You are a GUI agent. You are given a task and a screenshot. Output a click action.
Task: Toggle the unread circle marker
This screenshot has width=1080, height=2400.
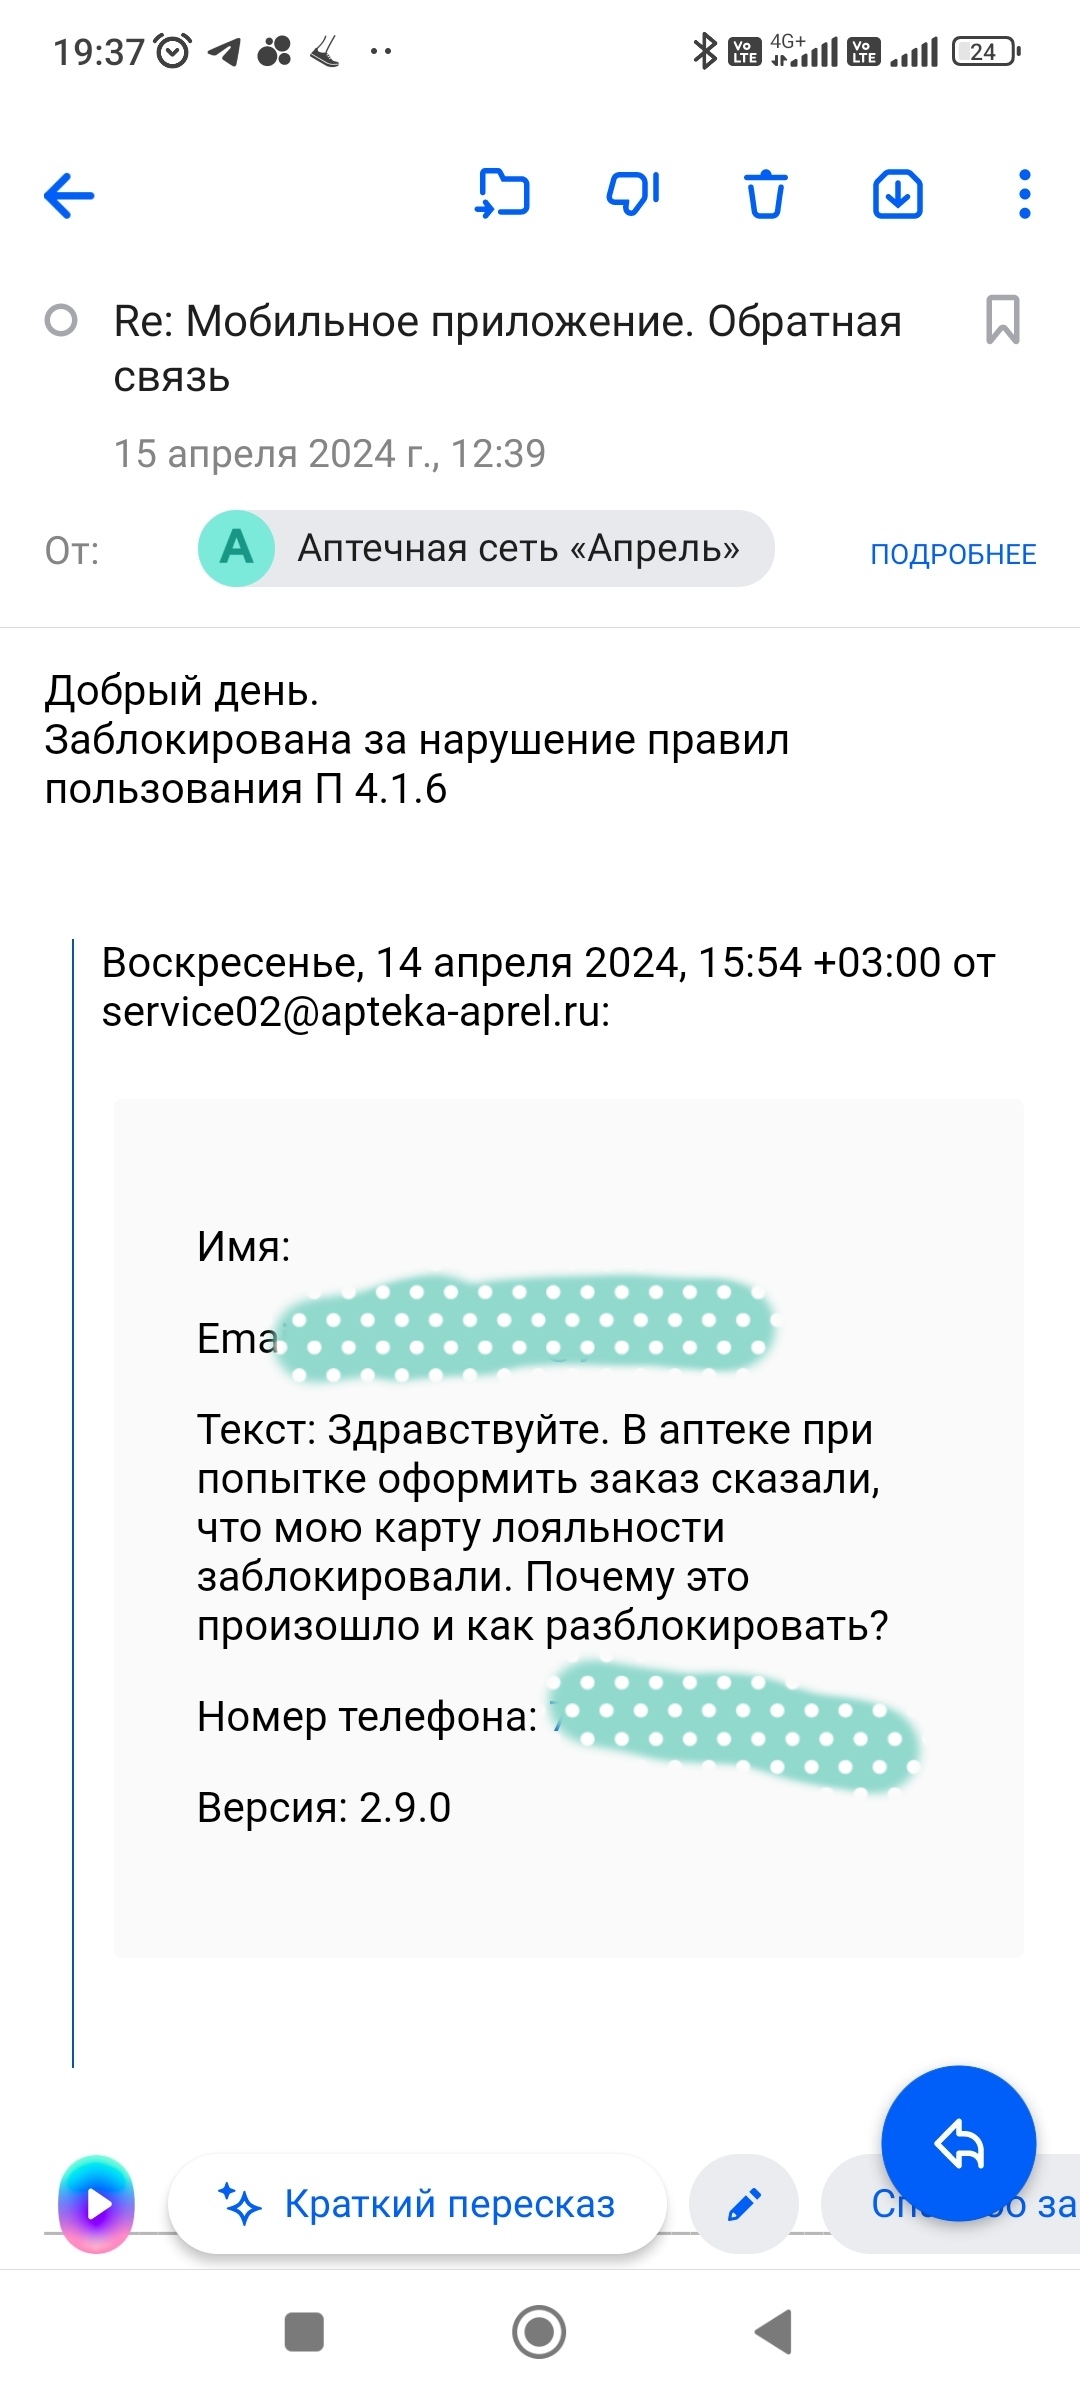coord(61,321)
